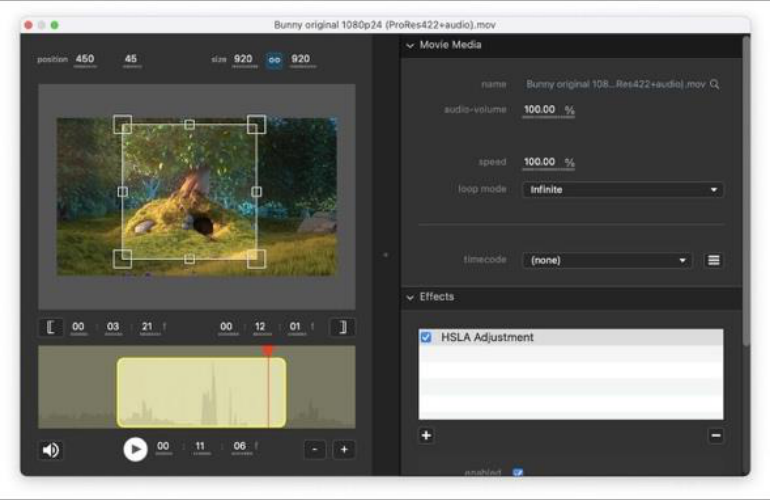The width and height of the screenshot is (770, 500).
Task: Toggle the enabled checkbox at the bottom
Action: [x=518, y=472]
